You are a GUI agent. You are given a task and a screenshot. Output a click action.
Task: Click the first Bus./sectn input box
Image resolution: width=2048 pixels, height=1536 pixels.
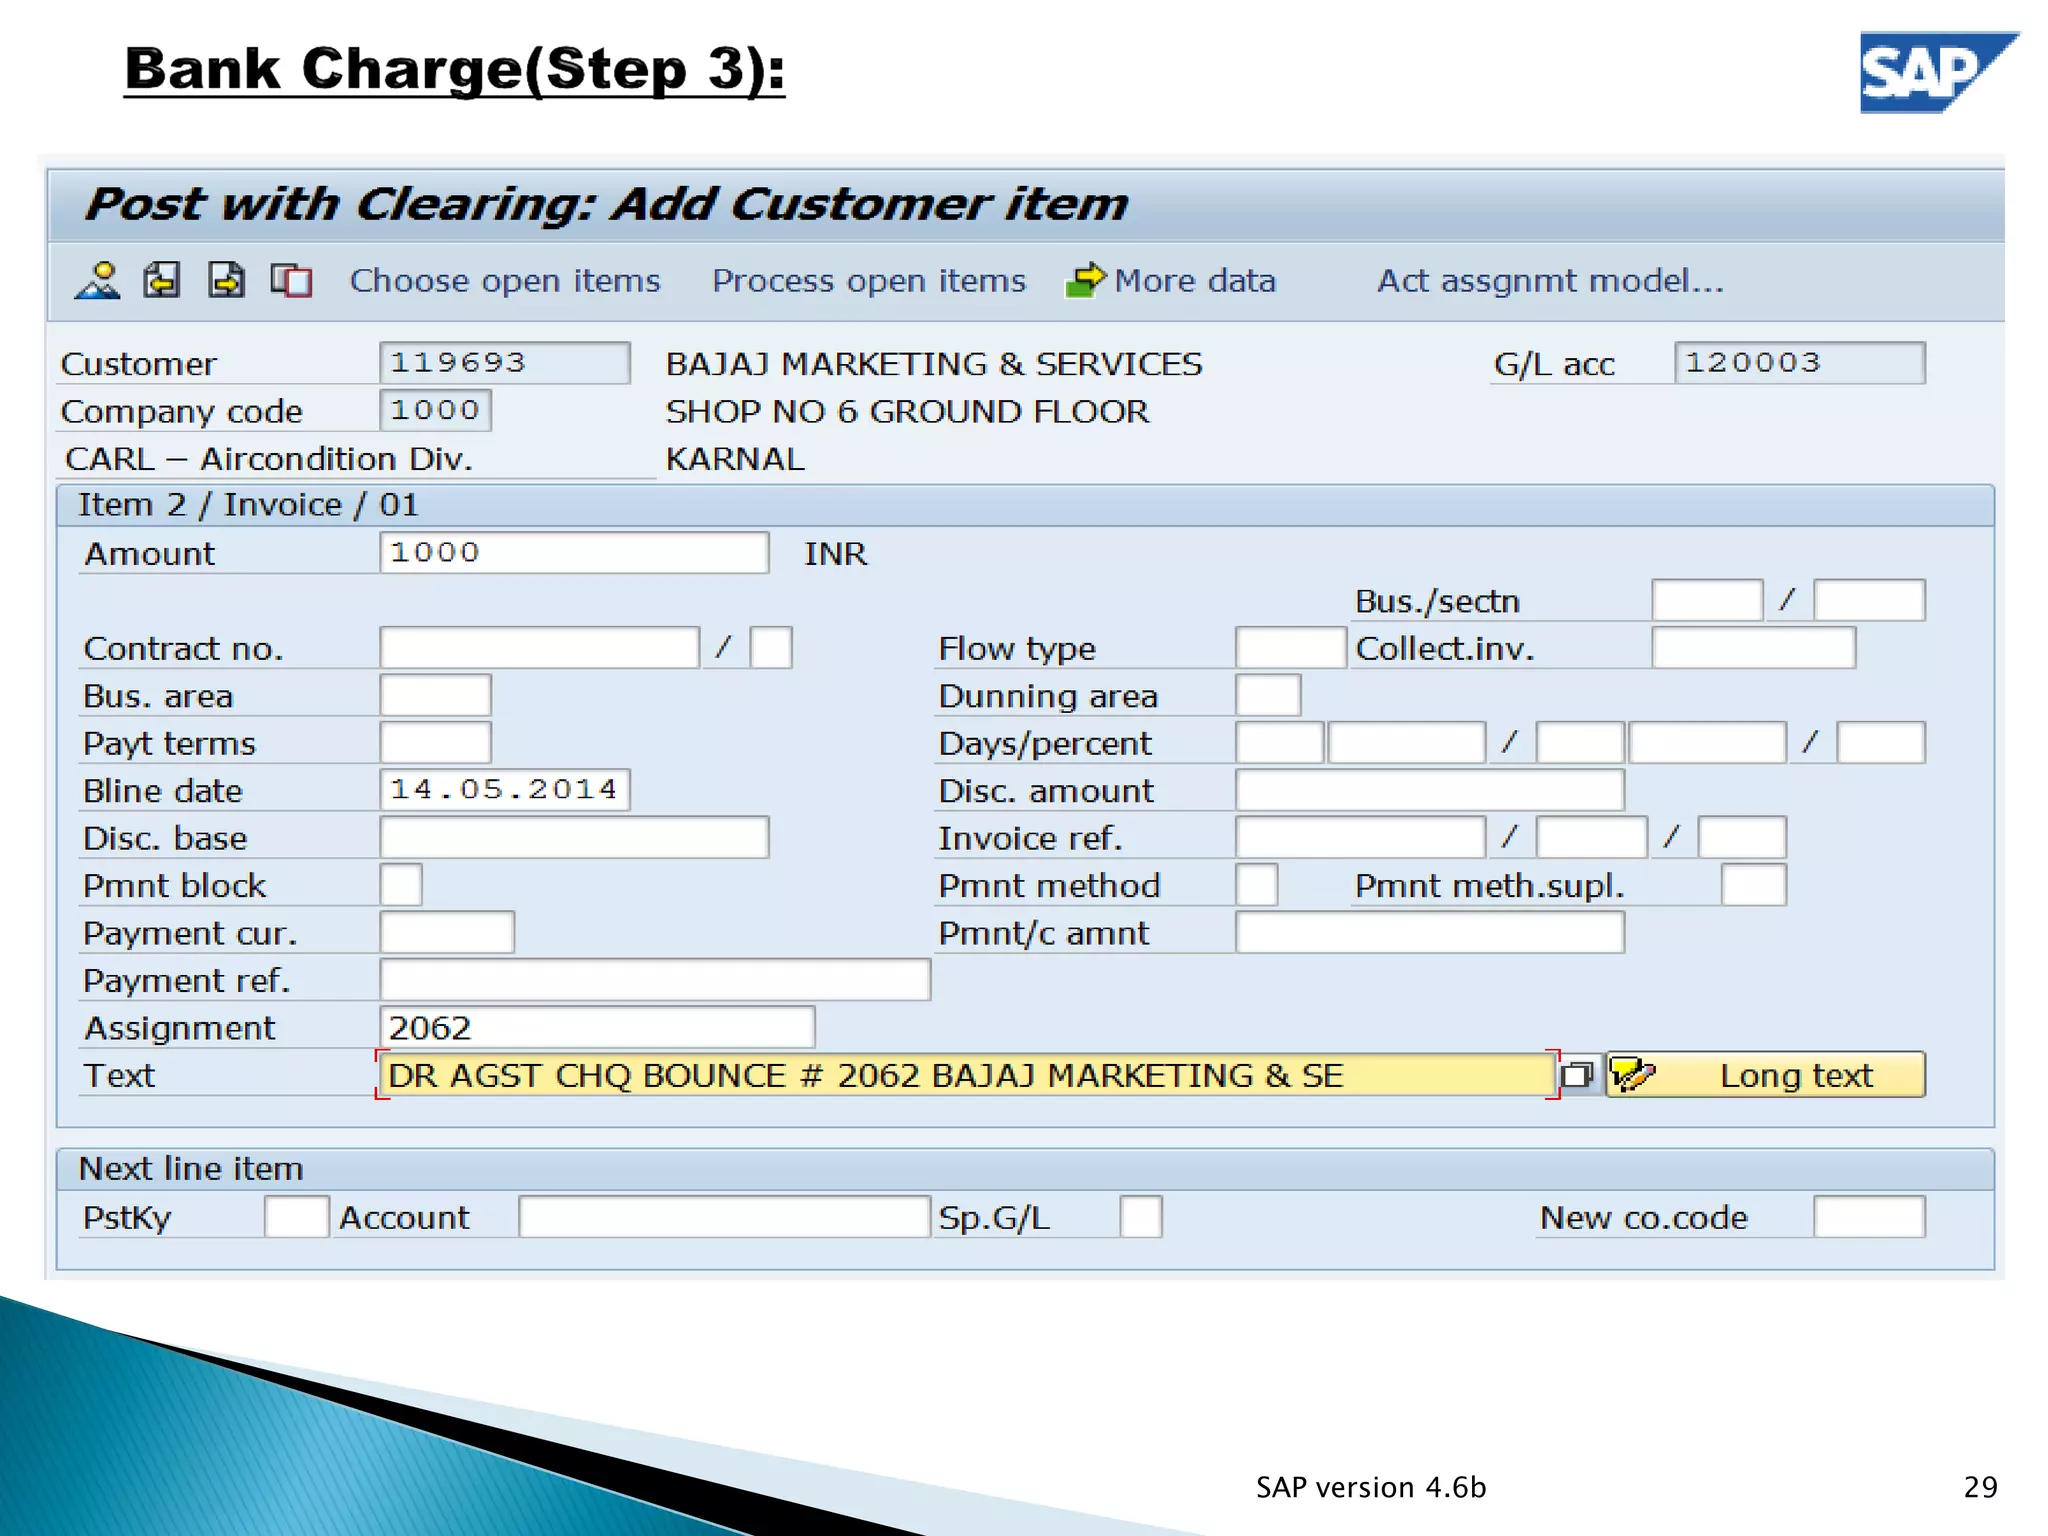[x=1707, y=601]
